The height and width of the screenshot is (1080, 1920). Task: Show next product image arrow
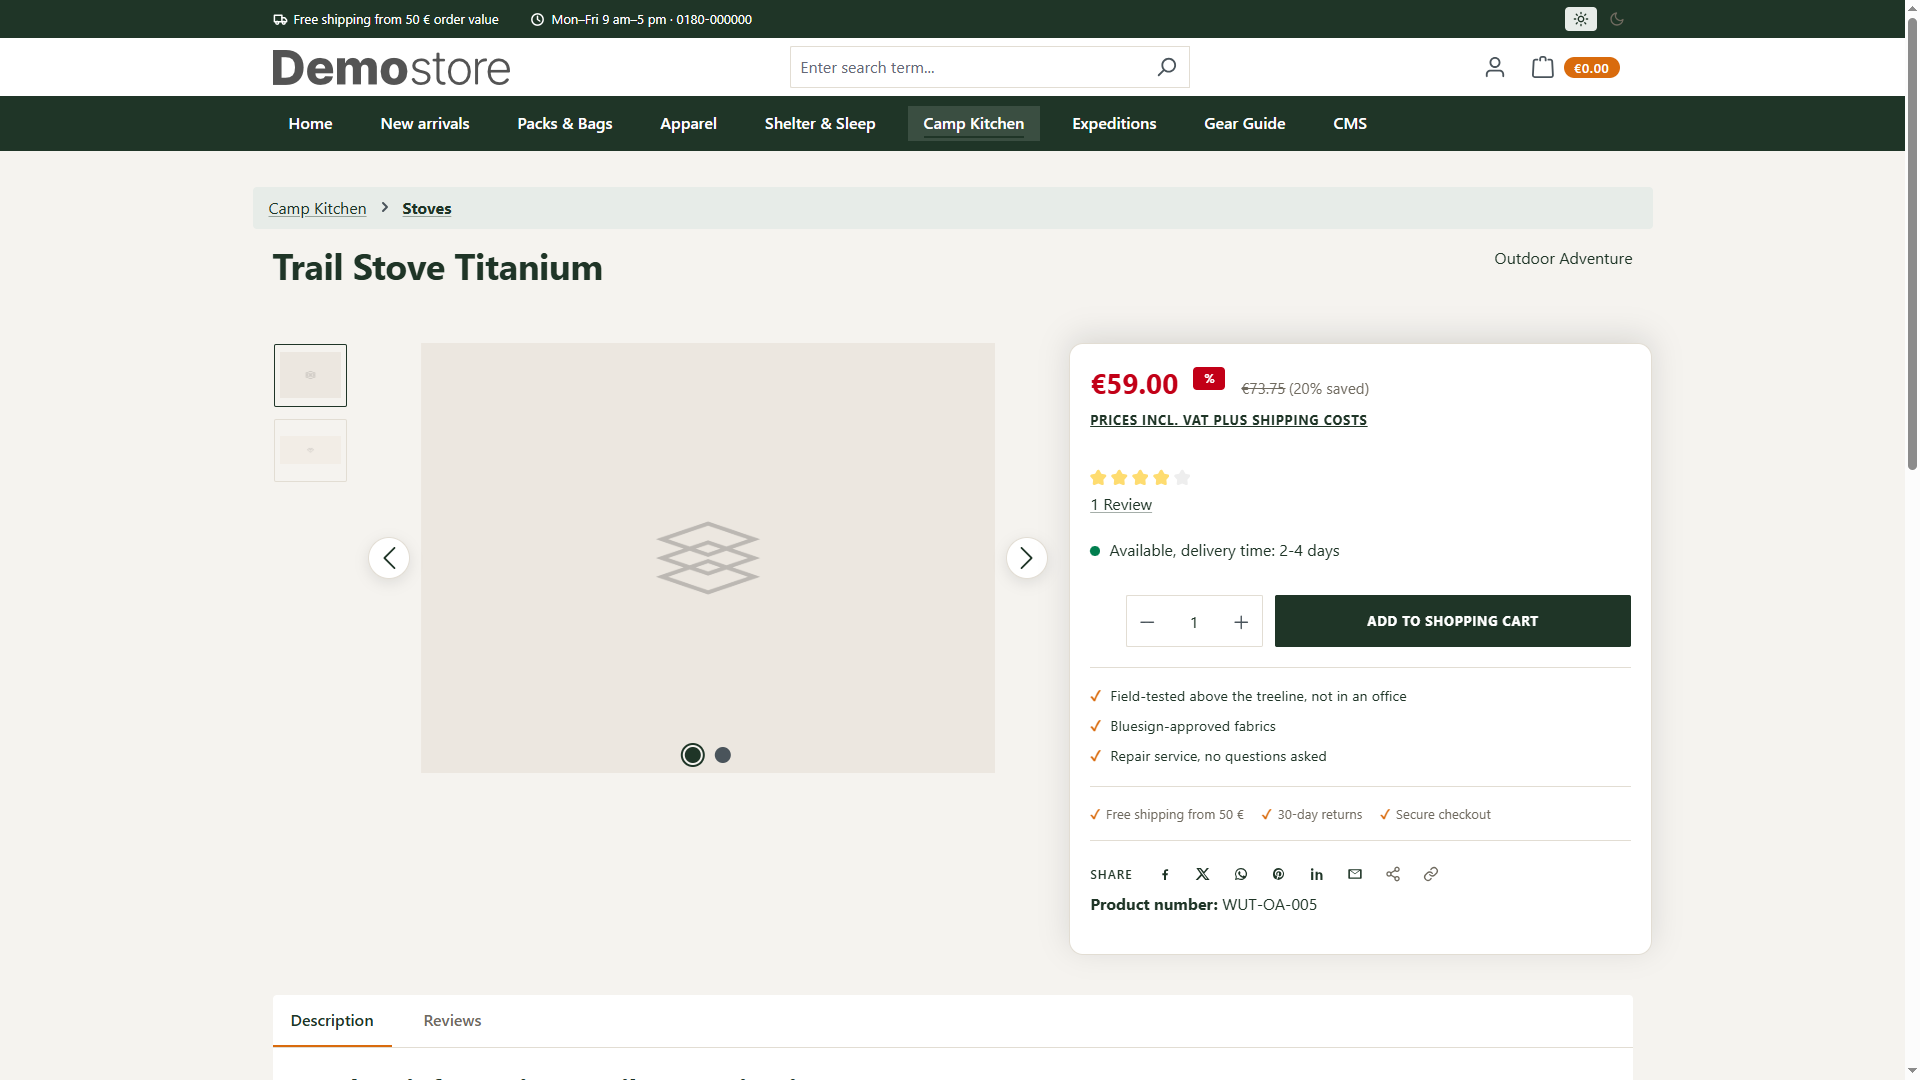(x=1026, y=558)
